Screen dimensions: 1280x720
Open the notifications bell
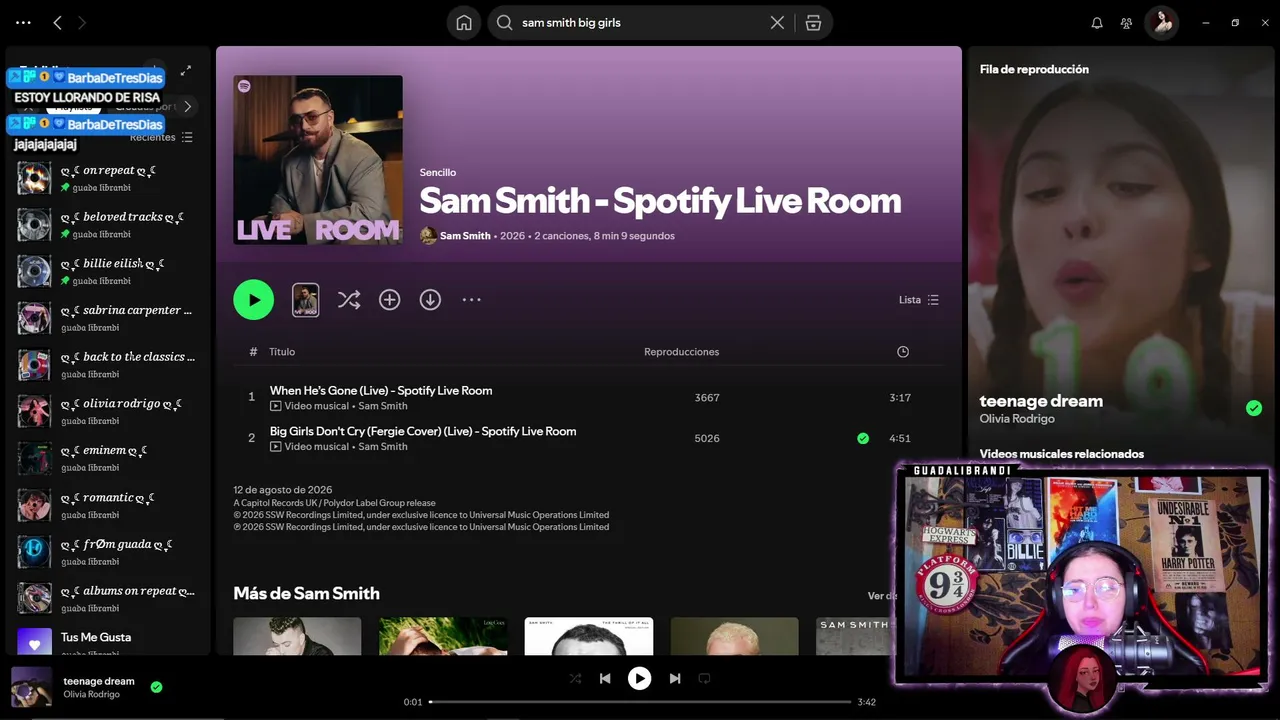pyautogui.click(x=1097, y=22)
